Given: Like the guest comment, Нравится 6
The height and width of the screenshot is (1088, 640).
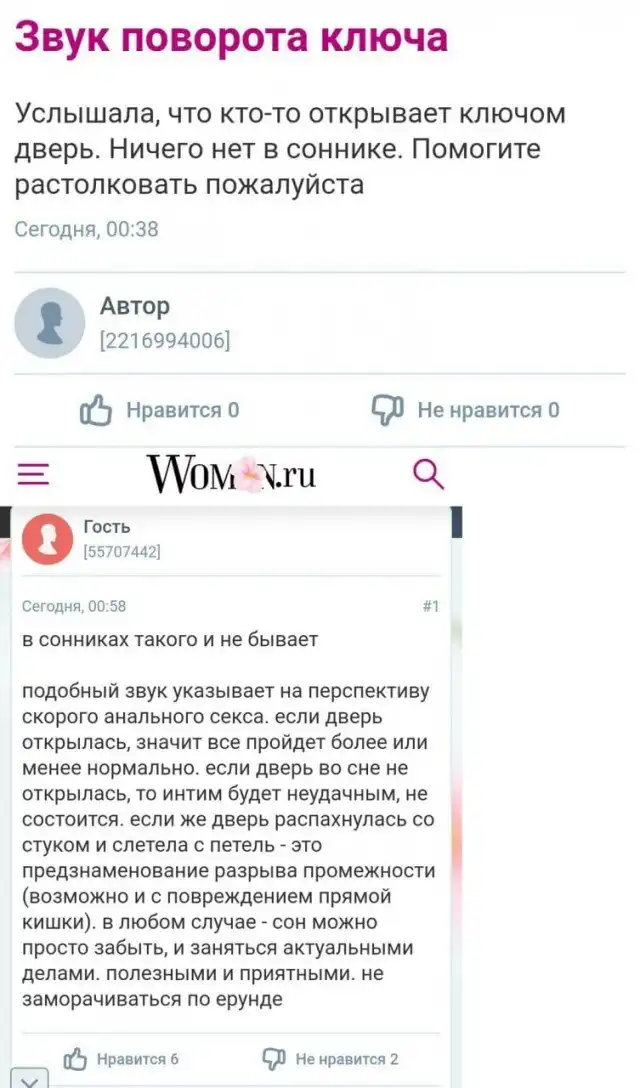Looking at the screenshot, I should pos(121,1059).
